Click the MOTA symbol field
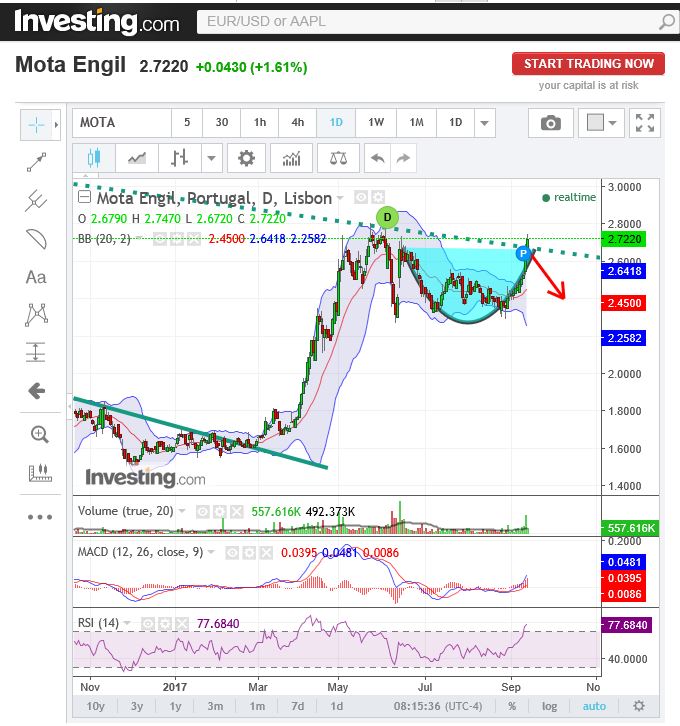 (x=122, y=123)
